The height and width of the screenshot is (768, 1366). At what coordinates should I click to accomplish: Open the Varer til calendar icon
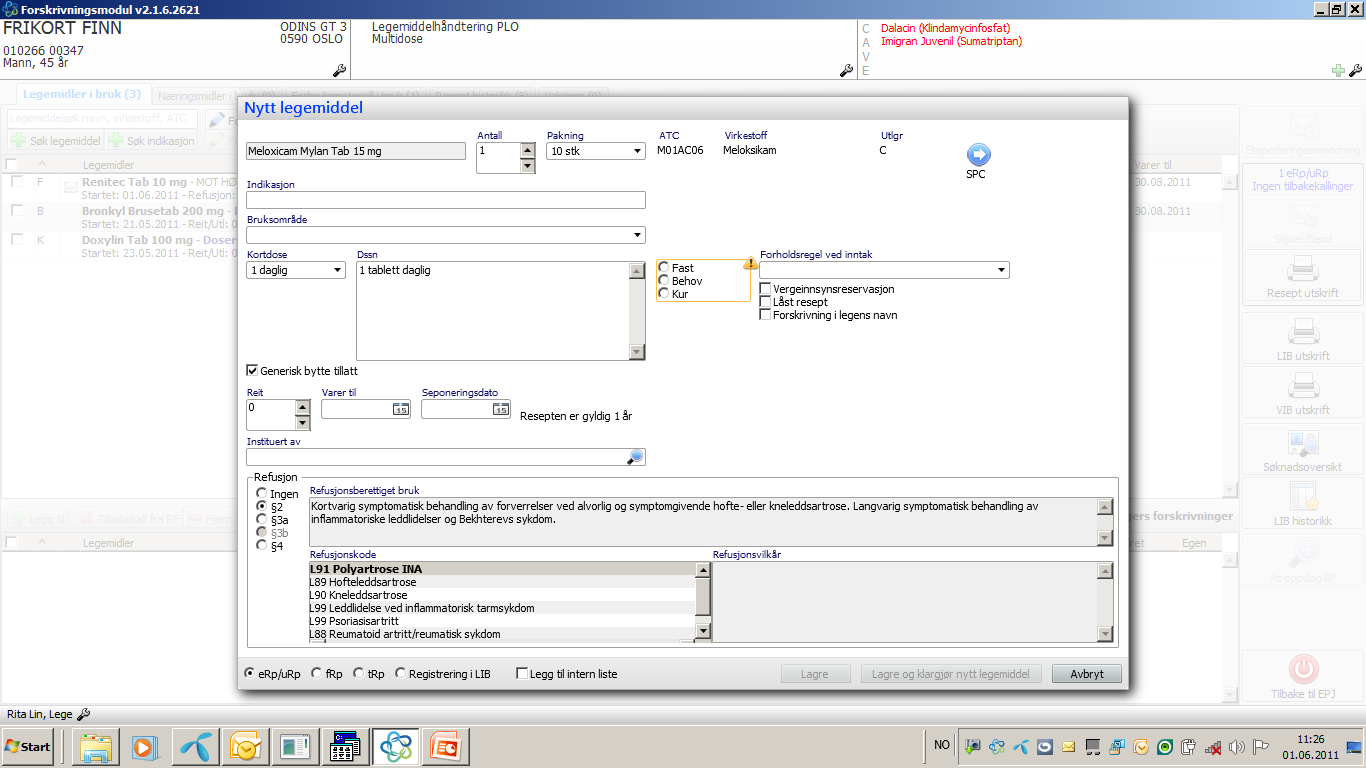click(x=400, y=409)
